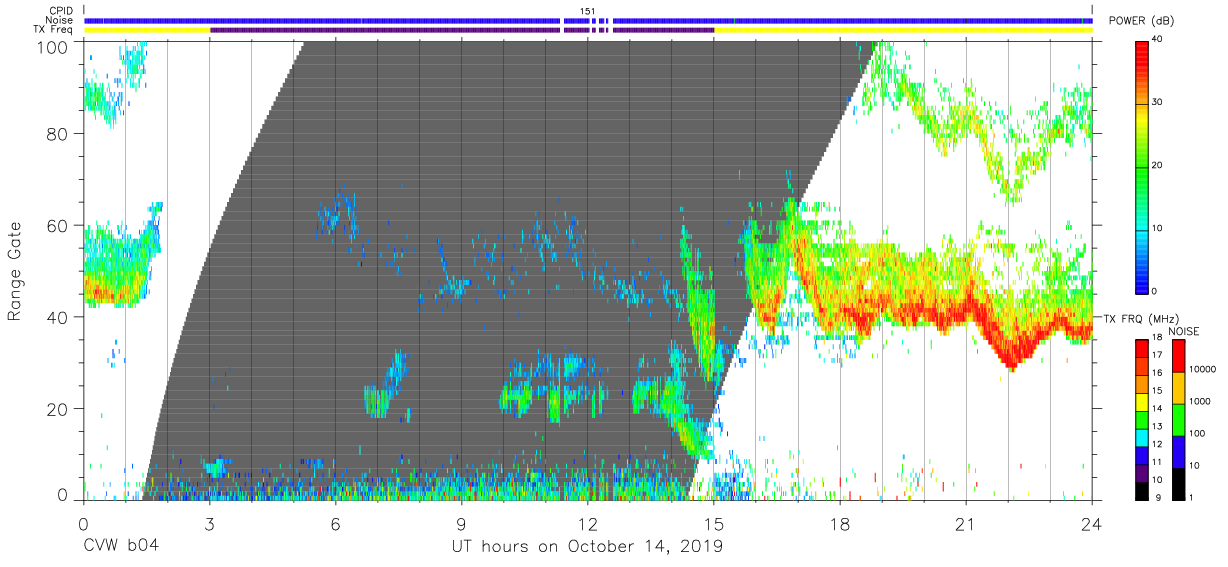The height and width of the screenshot is (567, 1228).
Task: Click the Range Gate y-axis title
Action: click(15, 272)
